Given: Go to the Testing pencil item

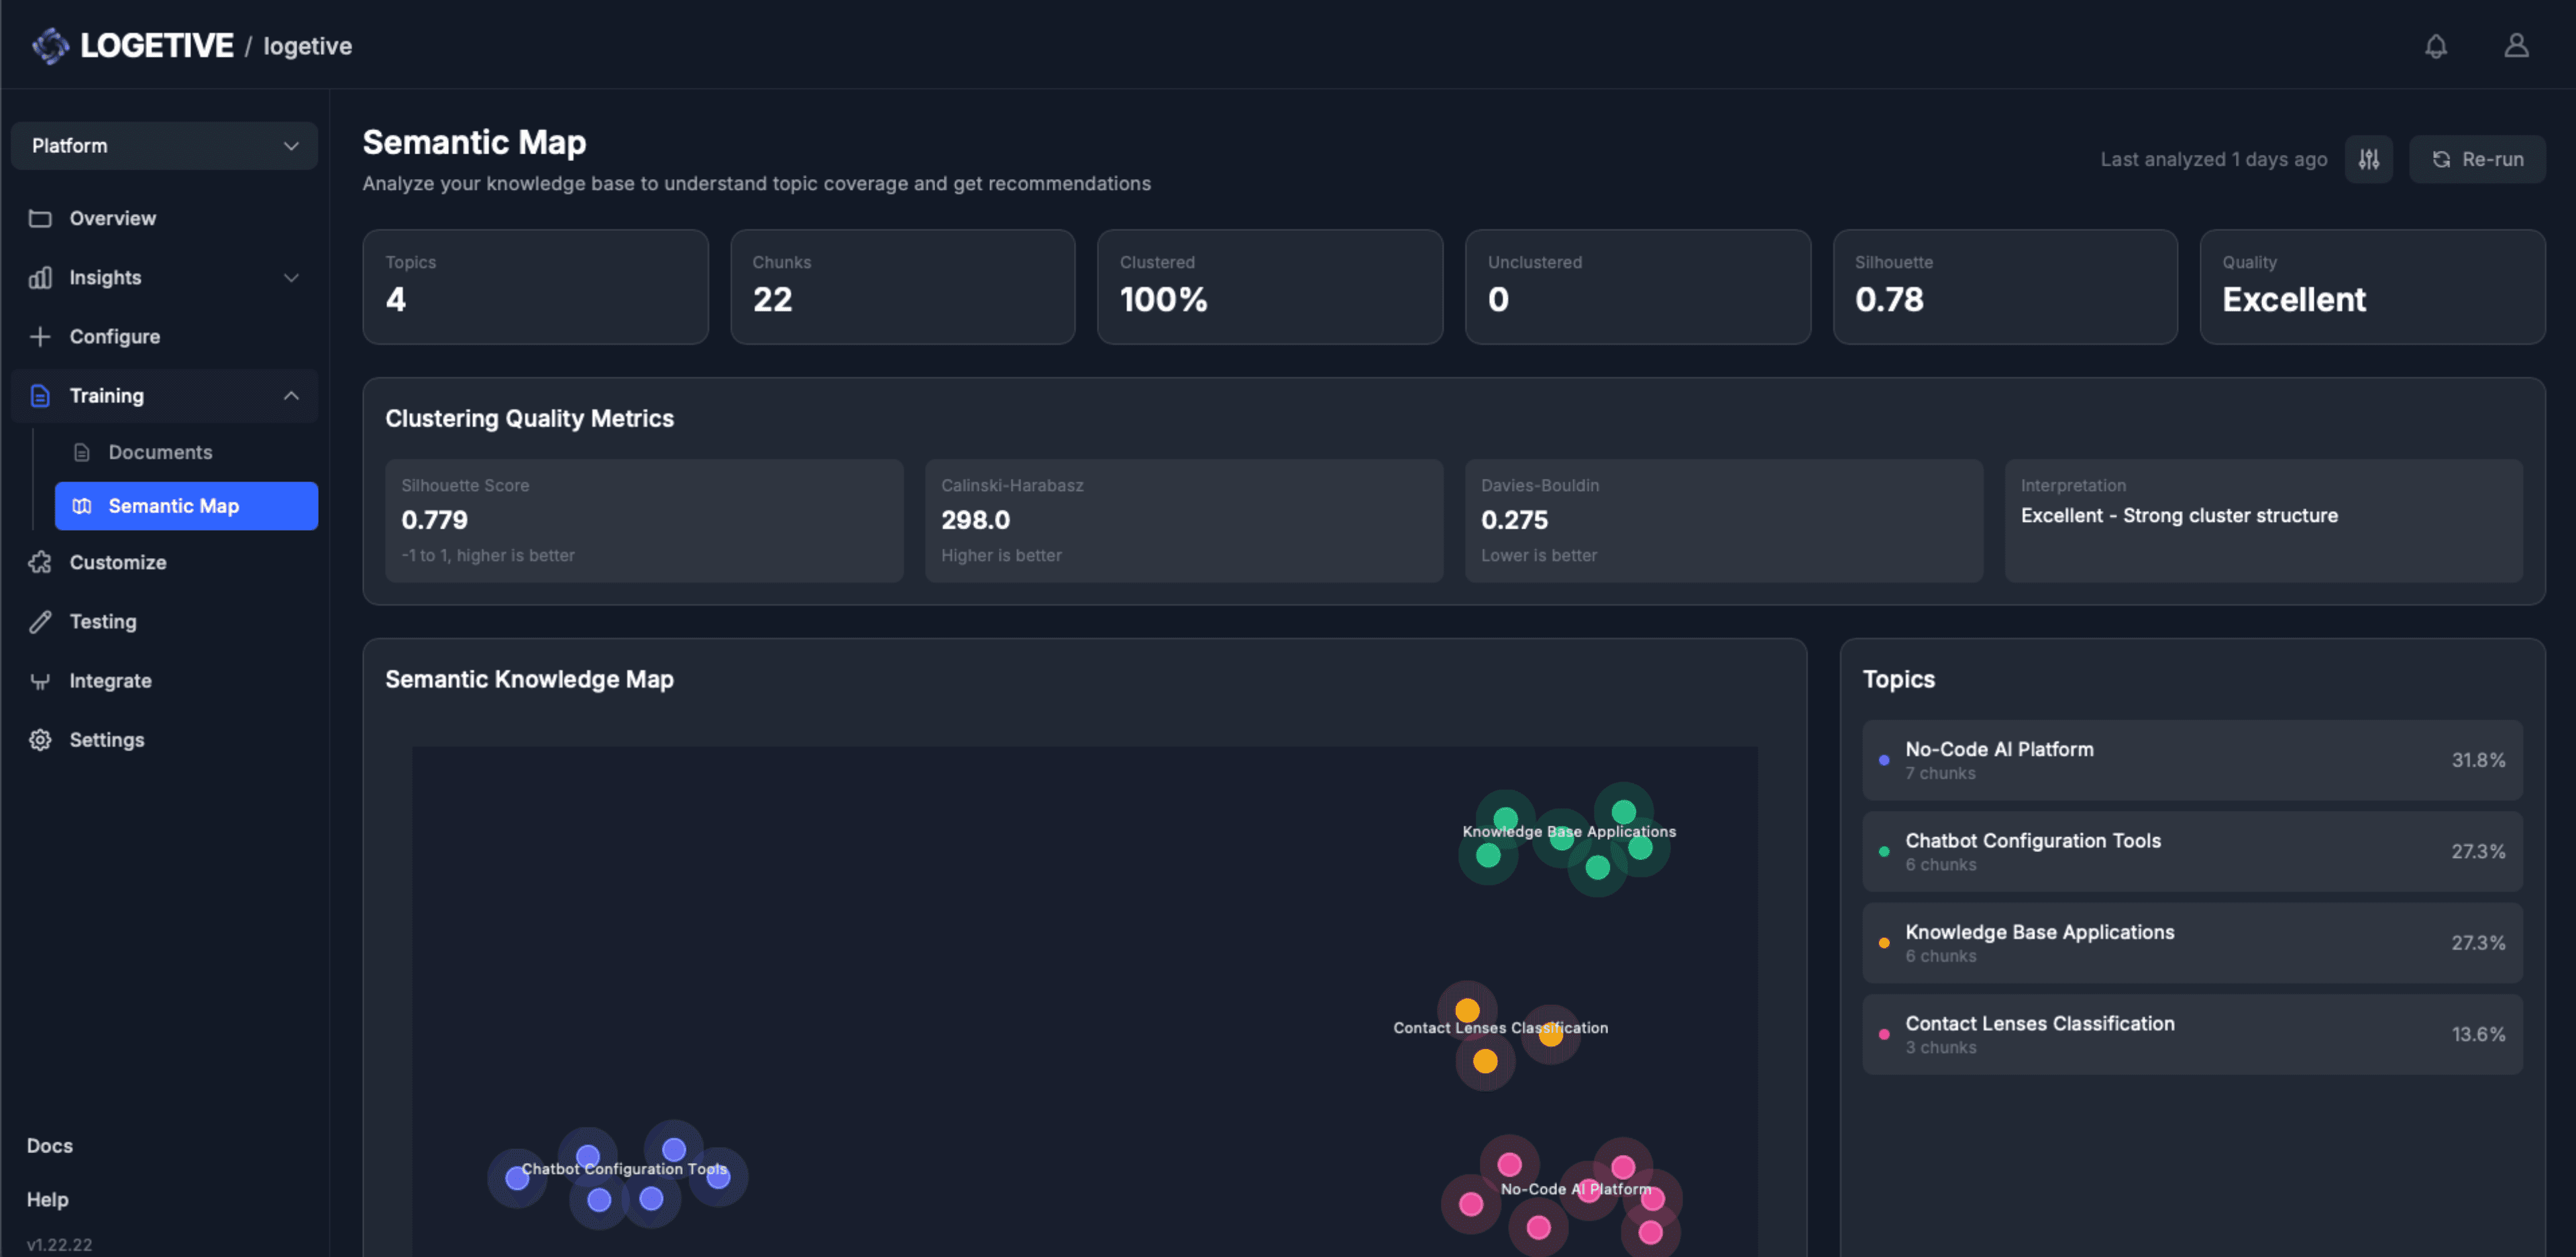Looking at the screenshot, I should 102,621.
